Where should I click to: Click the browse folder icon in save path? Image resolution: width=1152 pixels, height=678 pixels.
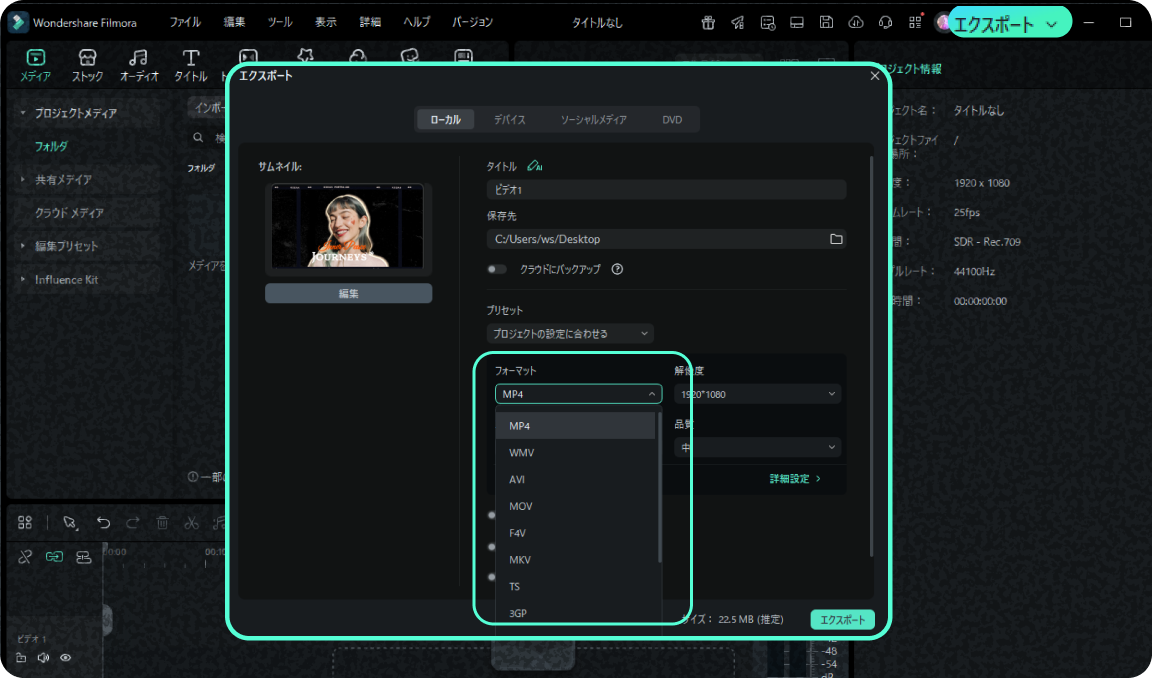pos(836,239)
